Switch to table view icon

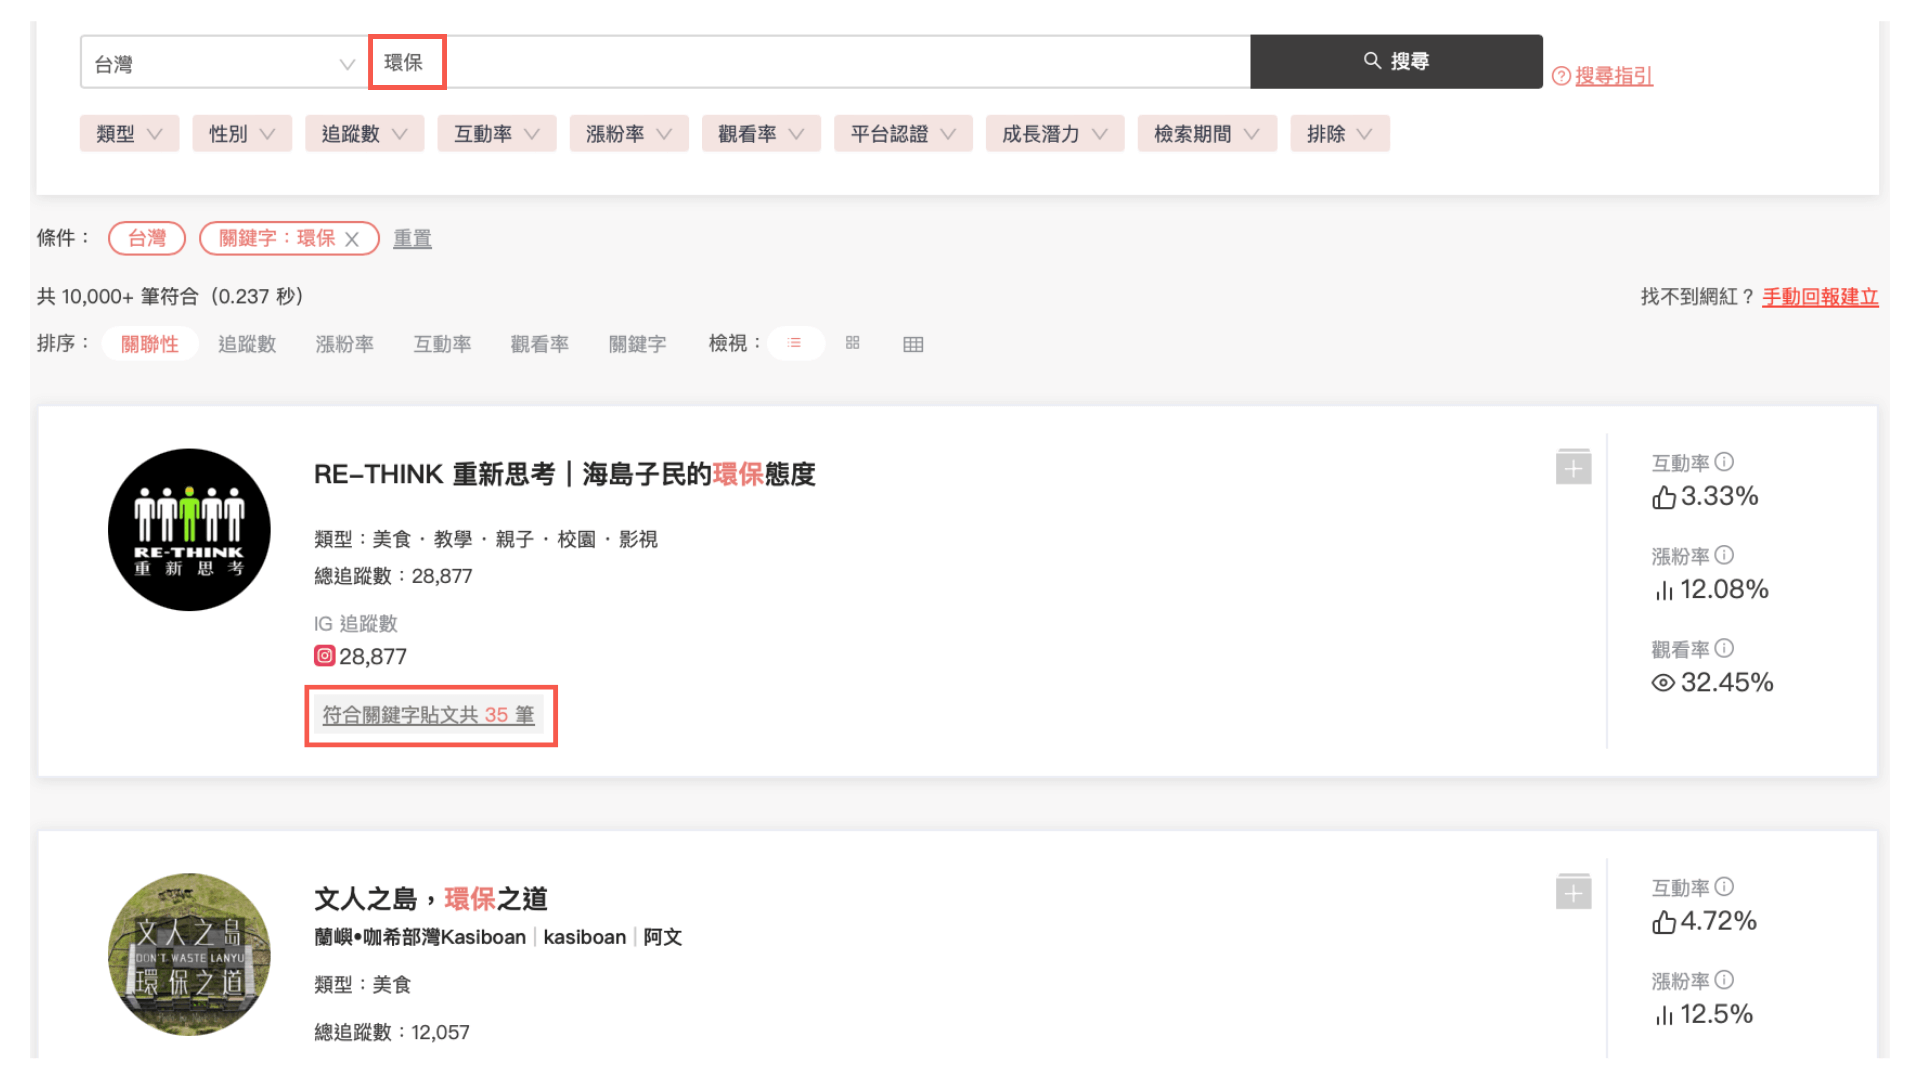pyautogui.click(x=912, y=344)
